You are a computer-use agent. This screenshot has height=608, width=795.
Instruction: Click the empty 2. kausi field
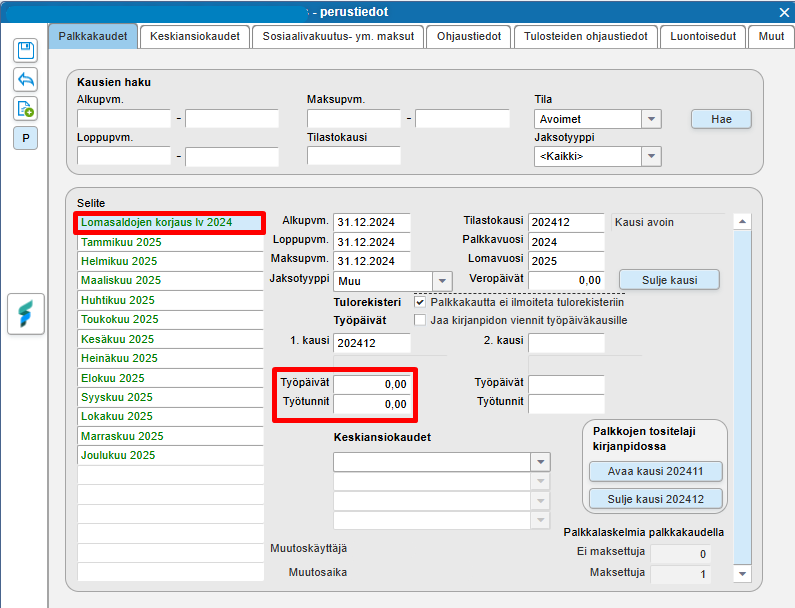click(x=566, y=343)
